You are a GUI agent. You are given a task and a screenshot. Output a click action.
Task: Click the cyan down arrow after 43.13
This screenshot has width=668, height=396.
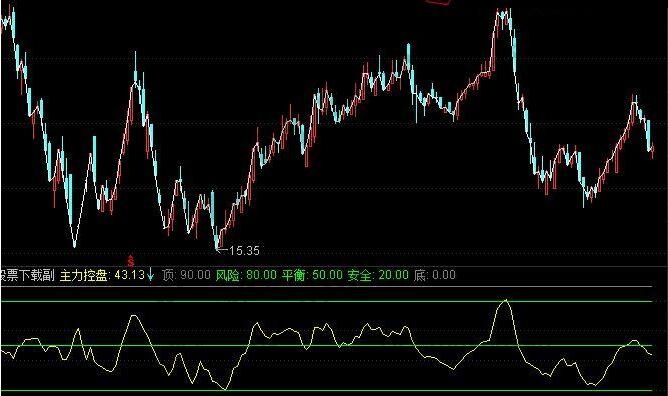[150, 275]
